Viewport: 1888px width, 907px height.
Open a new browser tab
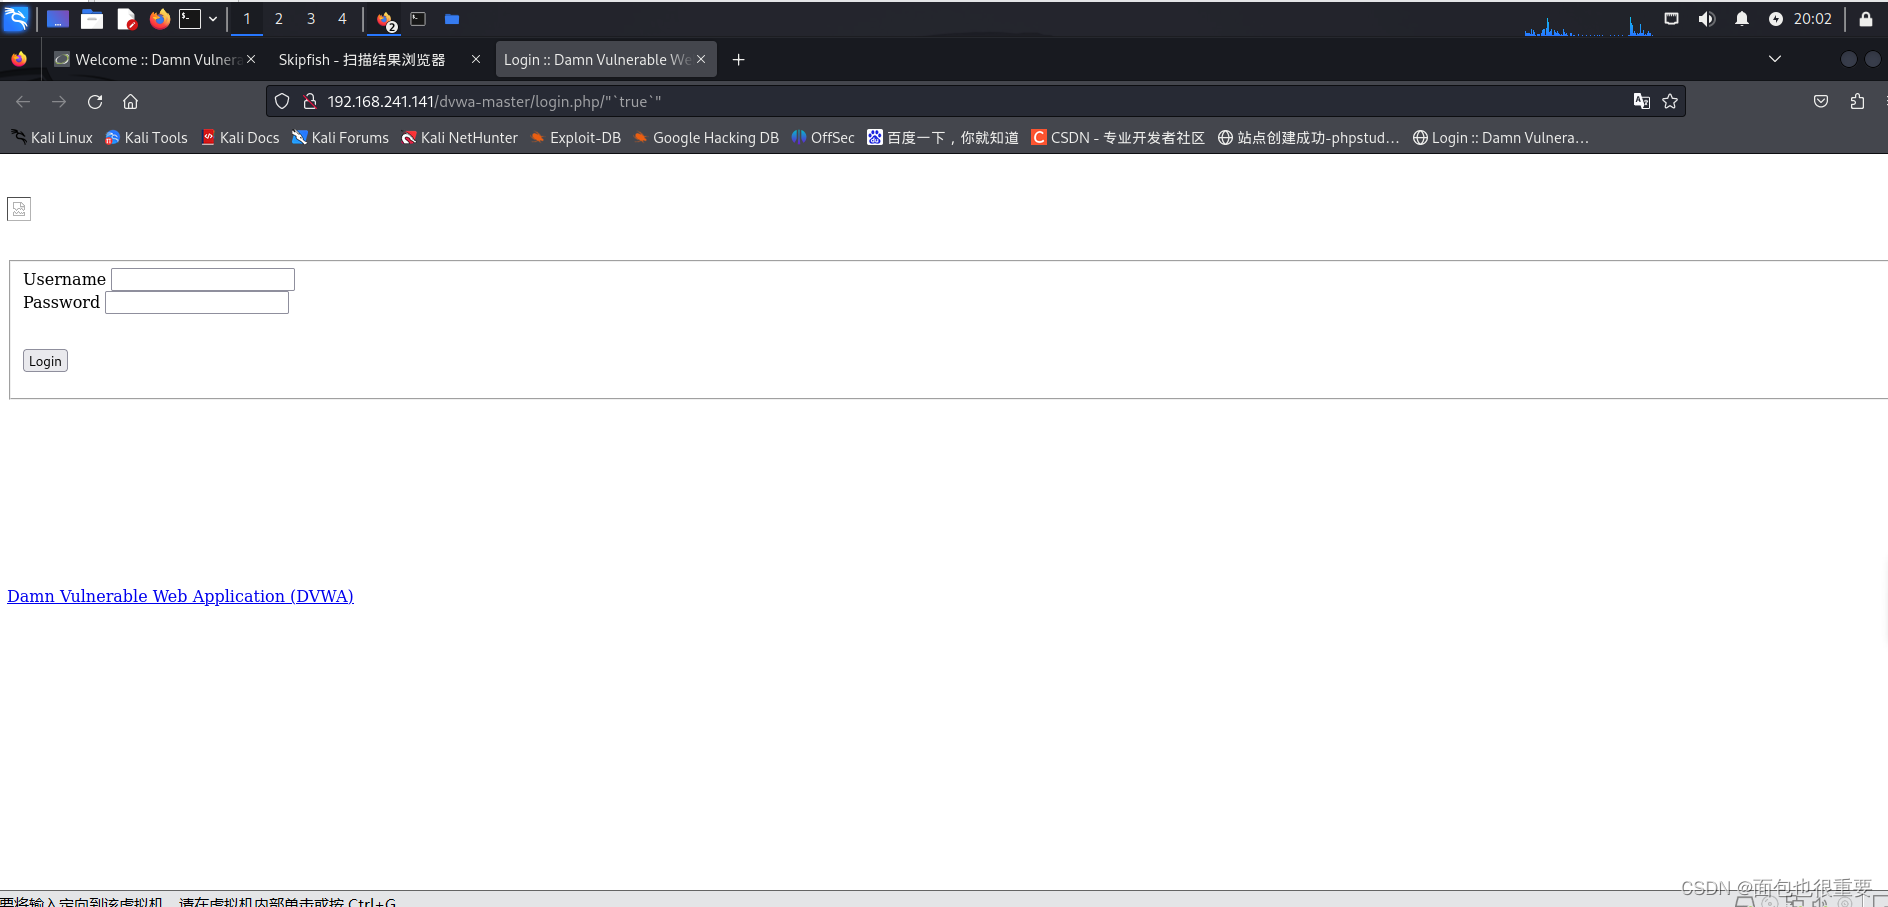738,60
